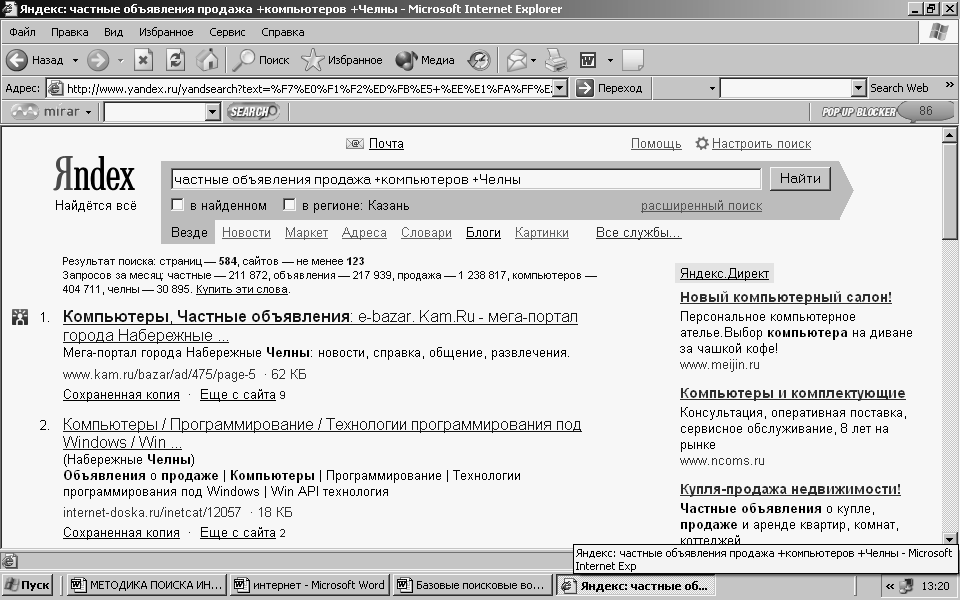Open Избранное star favorites button
Viewport: 960px width, 600px height.
(342, 60)
